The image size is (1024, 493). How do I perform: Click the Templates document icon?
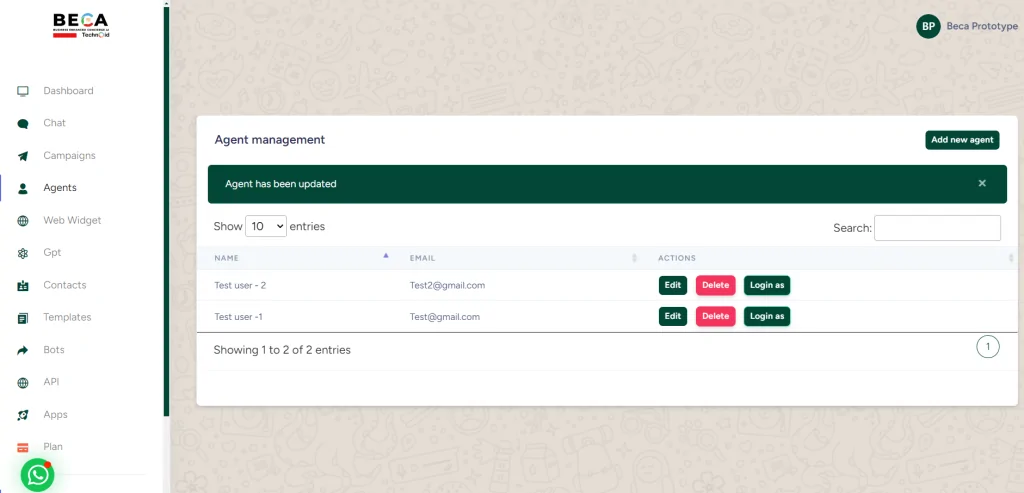[x=23, y=318]
